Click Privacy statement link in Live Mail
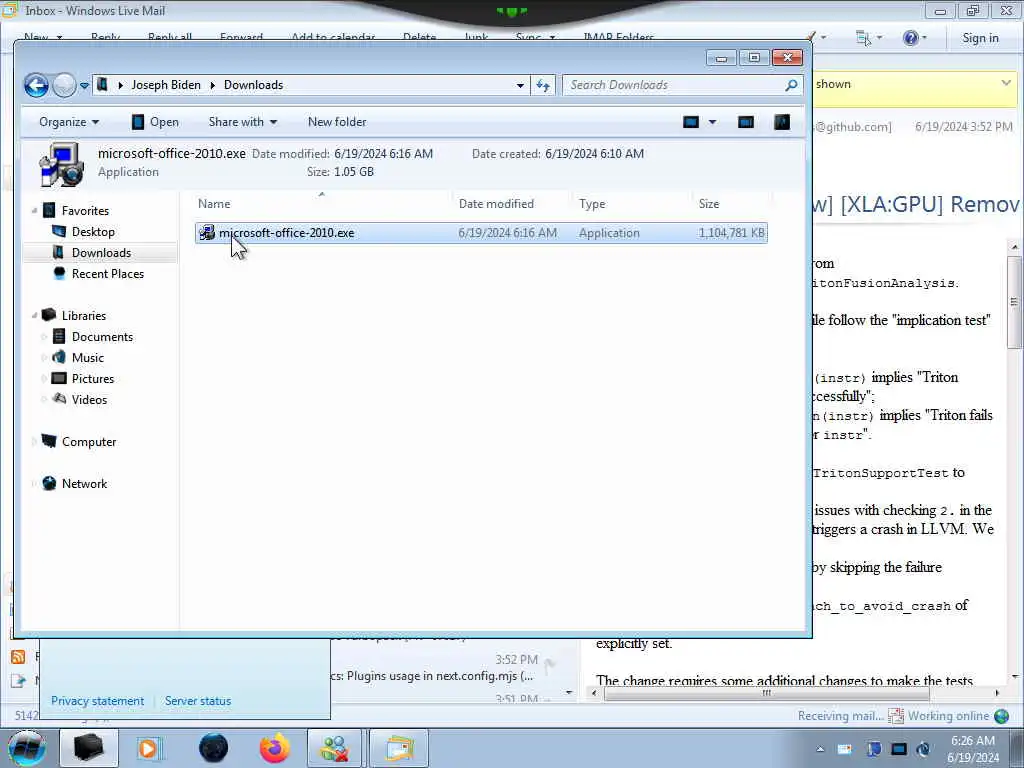The image size is (1024, 768). point(97,701)
